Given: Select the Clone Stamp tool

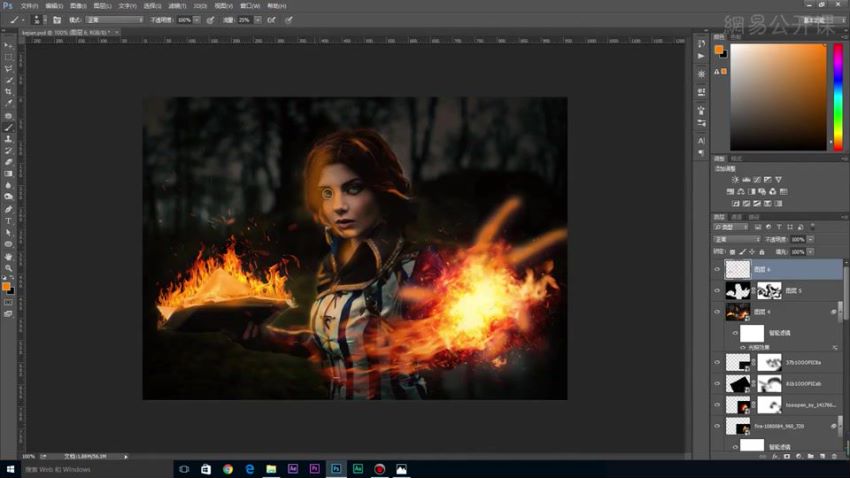Looking at the screenshot, I should point(8,139).
